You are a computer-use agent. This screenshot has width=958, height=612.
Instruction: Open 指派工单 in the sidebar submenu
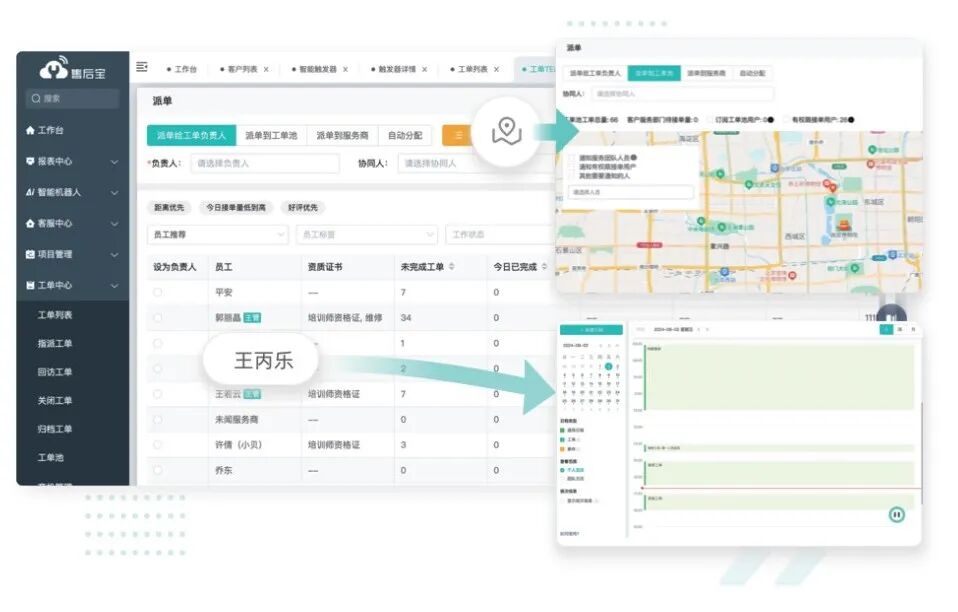pos(55,344)
